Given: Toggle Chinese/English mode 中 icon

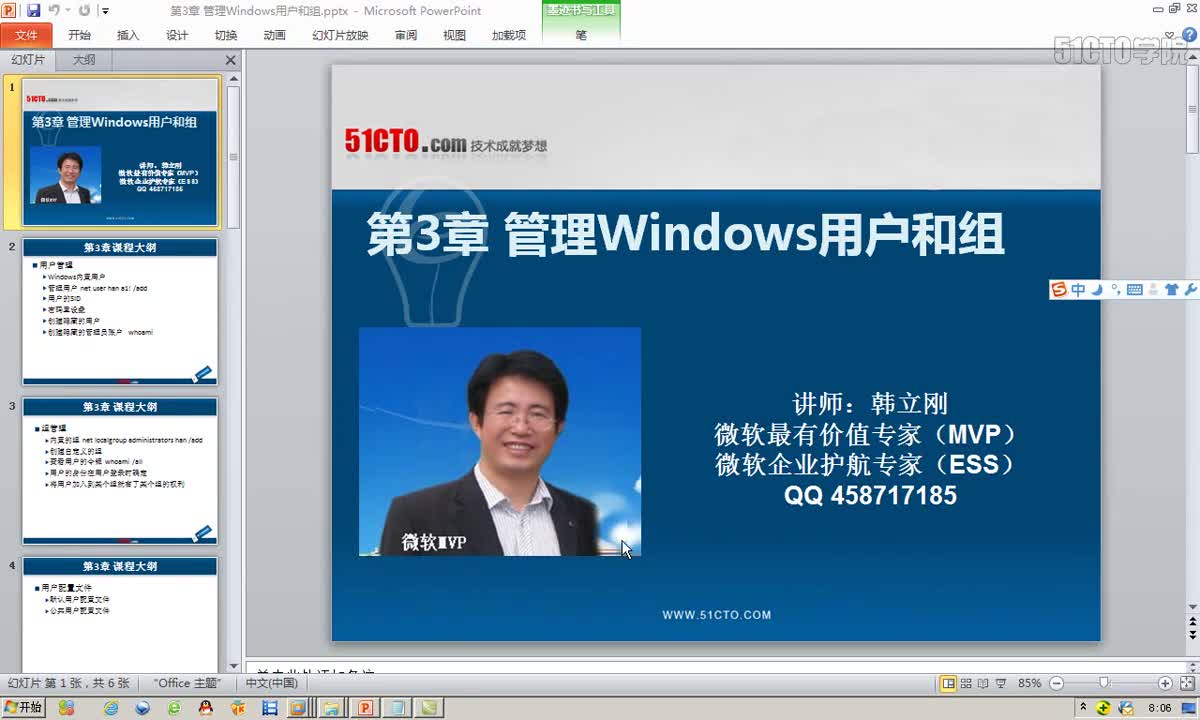Looking at the screenshot, I should 1078,290.
